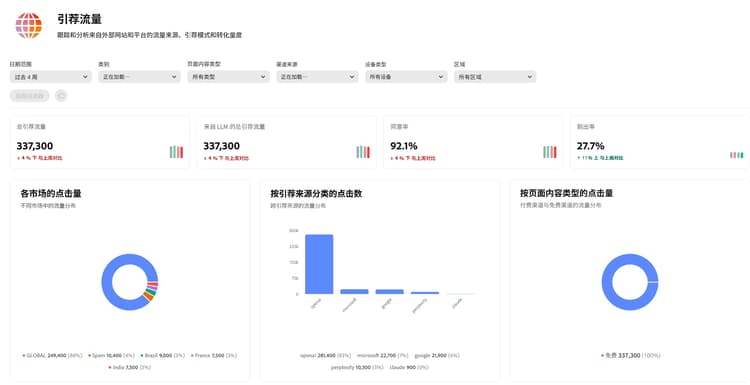This screenshot has height=385, width=750.
Task: Click the 各市场的点击量 chart title
Action: pyautogui.click(x=51, y=193)
